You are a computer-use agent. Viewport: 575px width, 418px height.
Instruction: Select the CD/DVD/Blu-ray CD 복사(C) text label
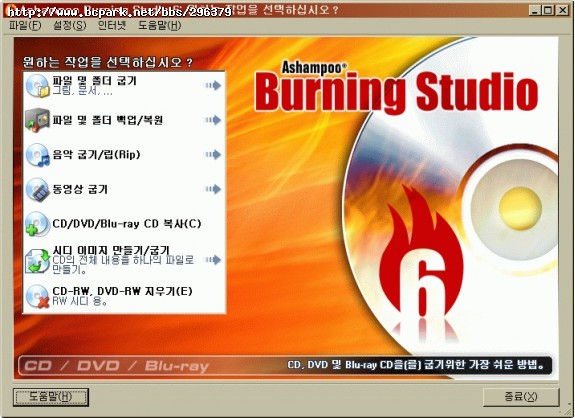(127, 224)
